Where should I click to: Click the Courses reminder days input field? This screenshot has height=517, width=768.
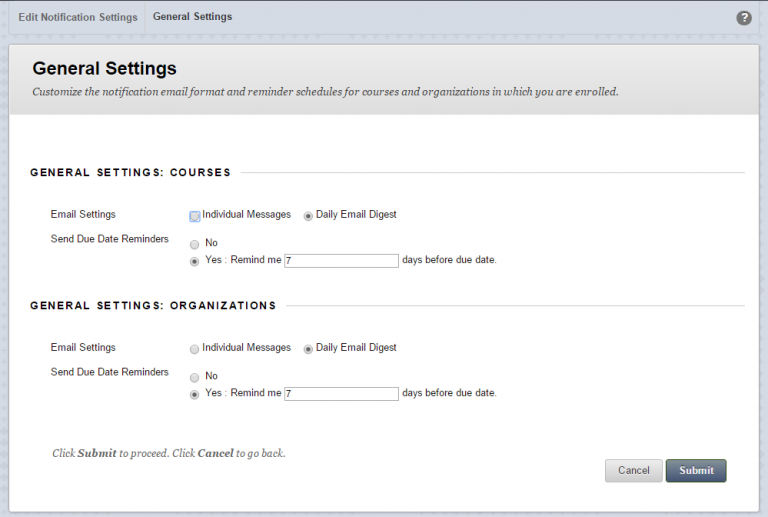341,260
